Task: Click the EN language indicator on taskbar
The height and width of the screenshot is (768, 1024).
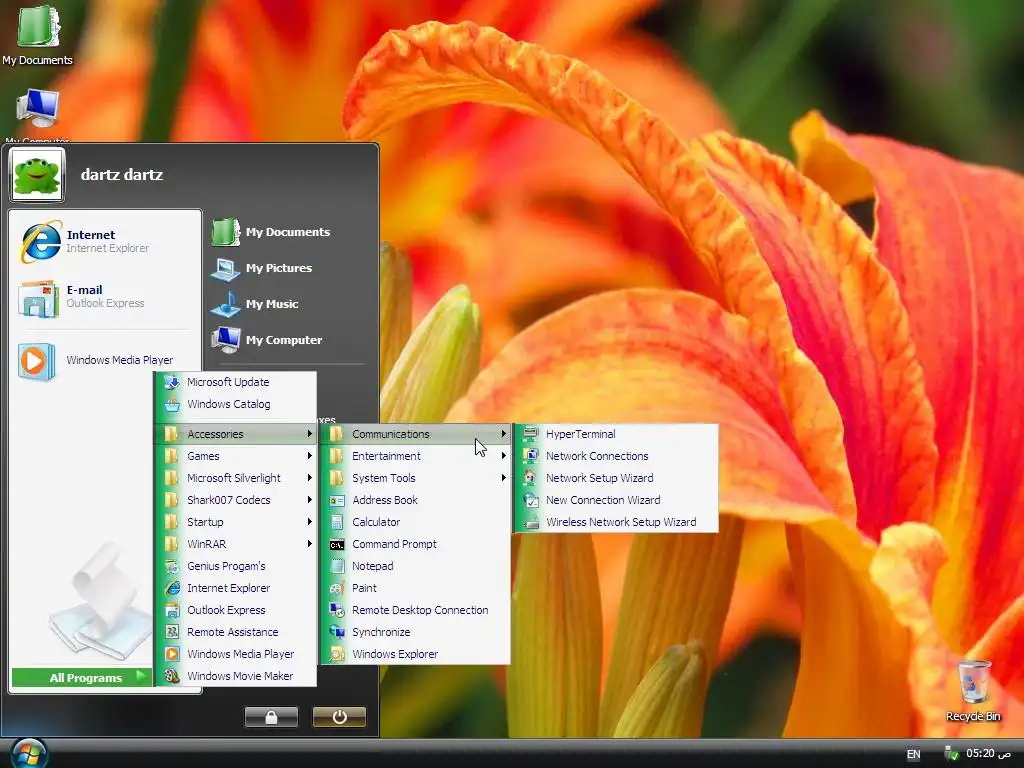Action: pos(914,754)
